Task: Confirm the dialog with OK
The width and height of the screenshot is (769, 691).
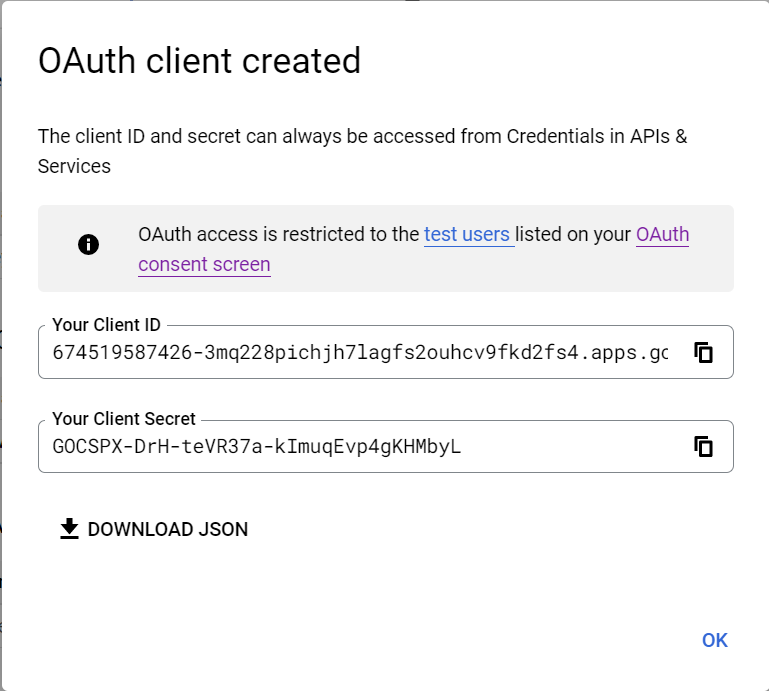Action: coord(714,640)
